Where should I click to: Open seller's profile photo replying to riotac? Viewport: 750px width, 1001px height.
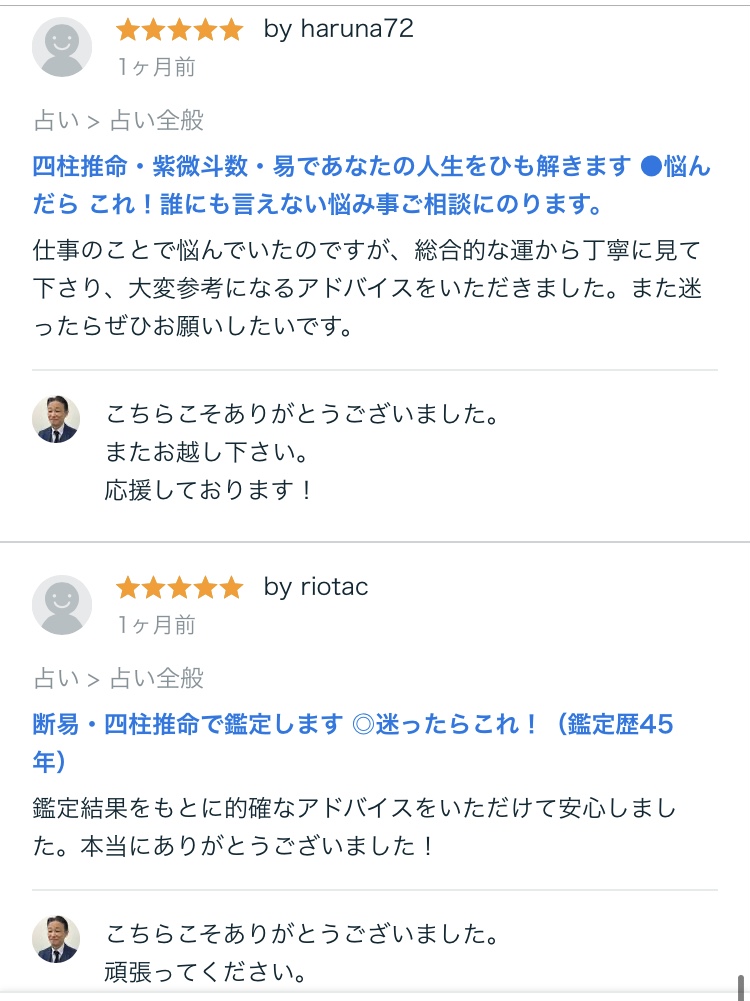[56, 938]
